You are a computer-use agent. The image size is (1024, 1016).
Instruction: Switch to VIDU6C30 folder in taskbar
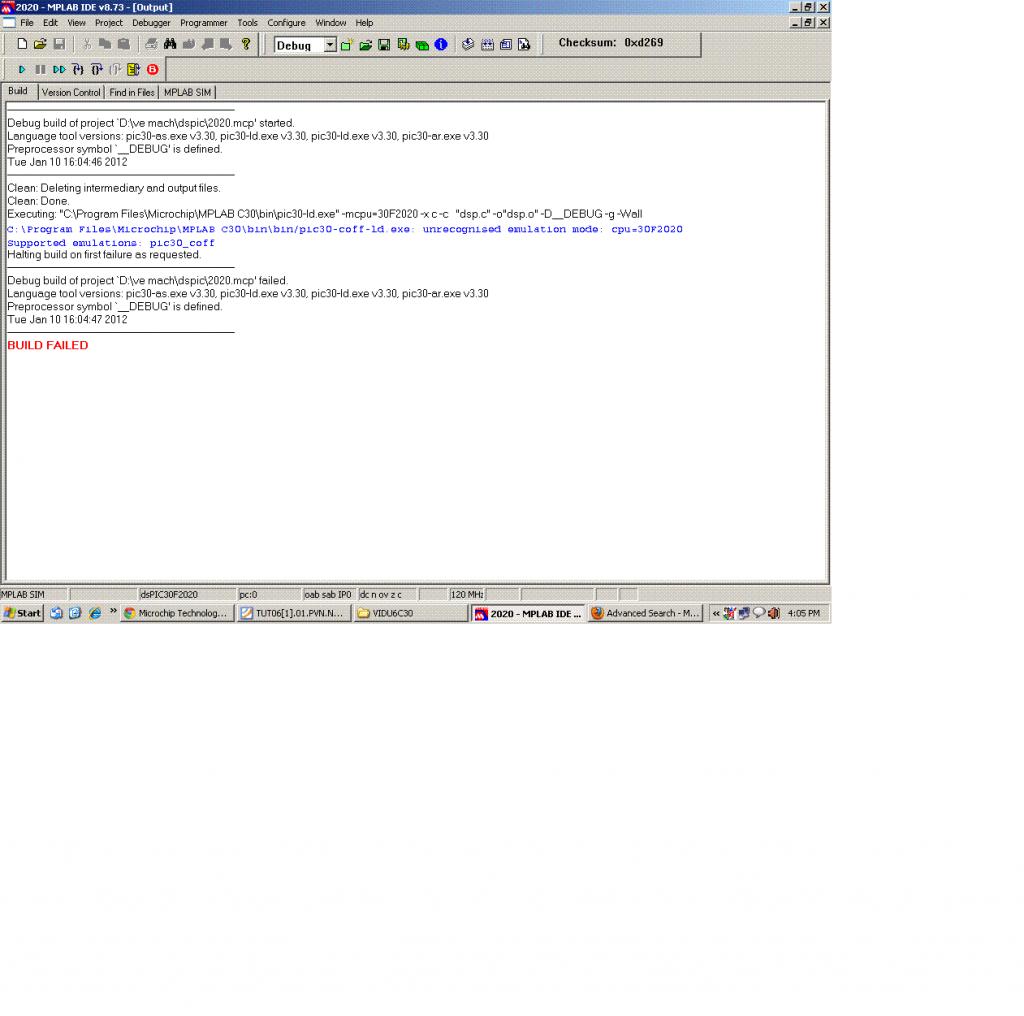point(410,613)
